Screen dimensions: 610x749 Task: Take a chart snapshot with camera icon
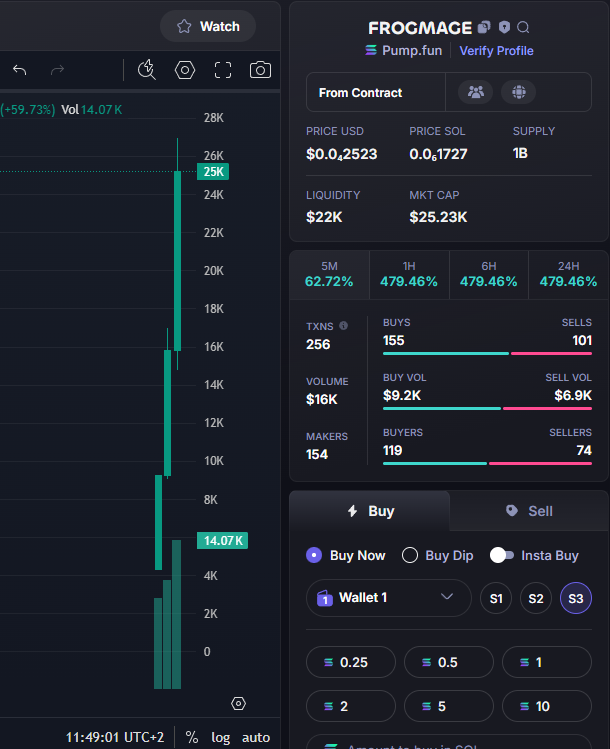(260, 70)
